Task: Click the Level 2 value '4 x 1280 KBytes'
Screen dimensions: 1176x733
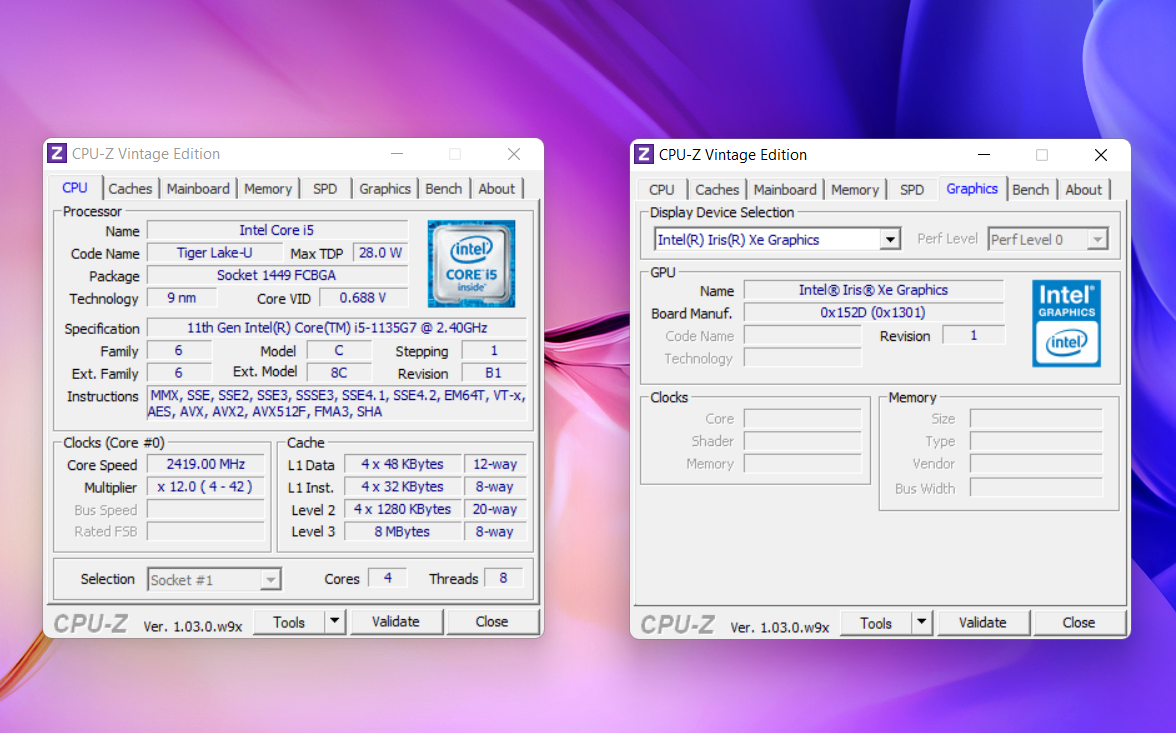Action: coord(402,509)
